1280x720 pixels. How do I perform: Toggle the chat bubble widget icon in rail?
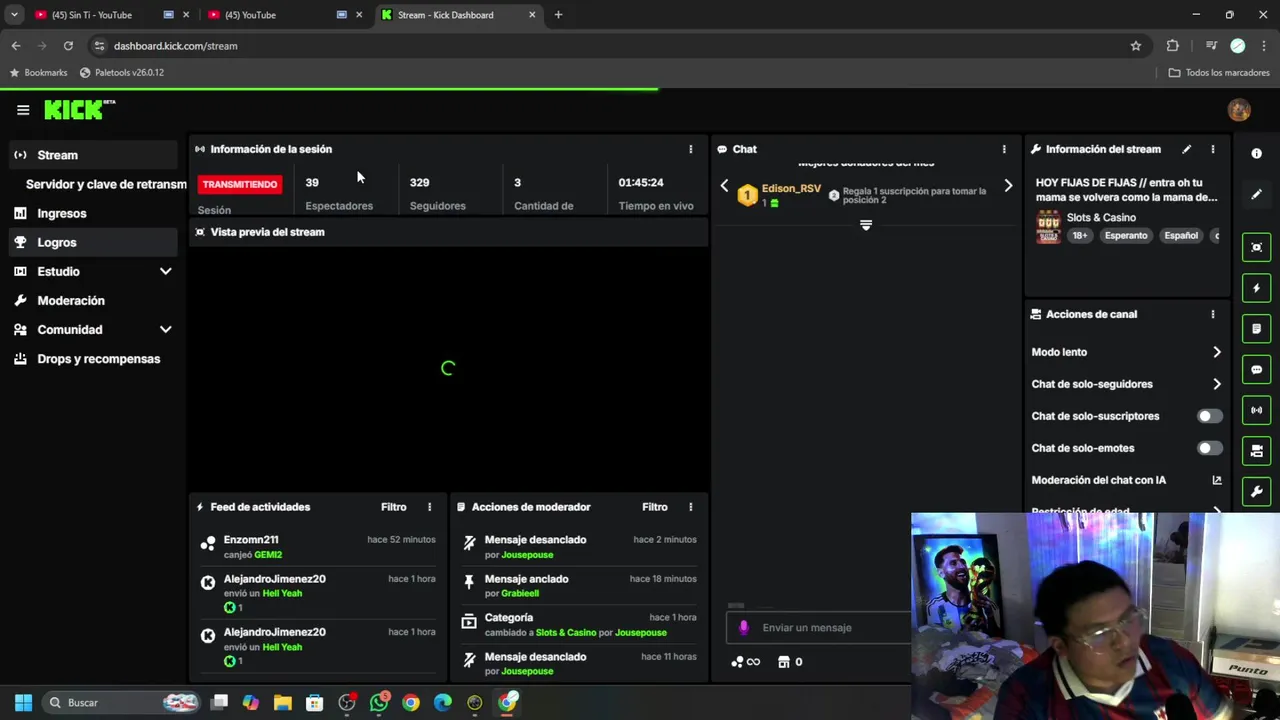tap(1257, 369)
